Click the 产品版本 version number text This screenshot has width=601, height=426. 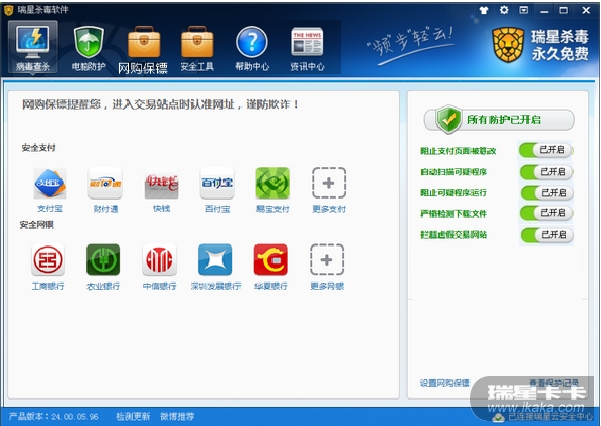pyautogui.click(x=54, y=416)
